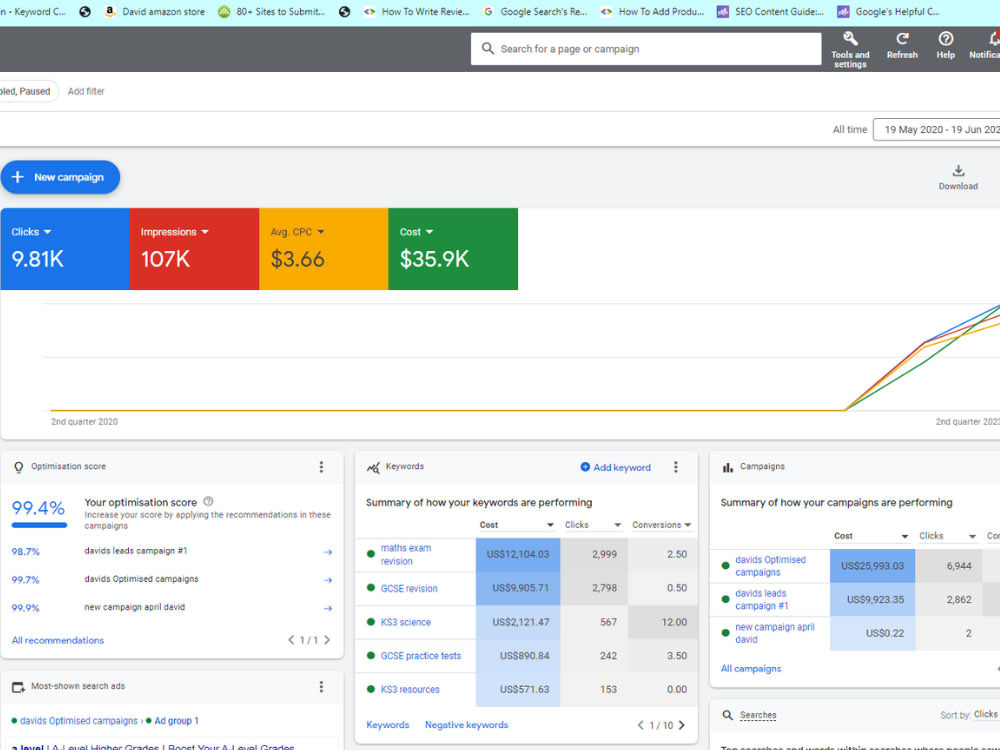Open Tools and settings wrench icon
The width and height of the screenshot is (1000, 750).
pos(849,39)
